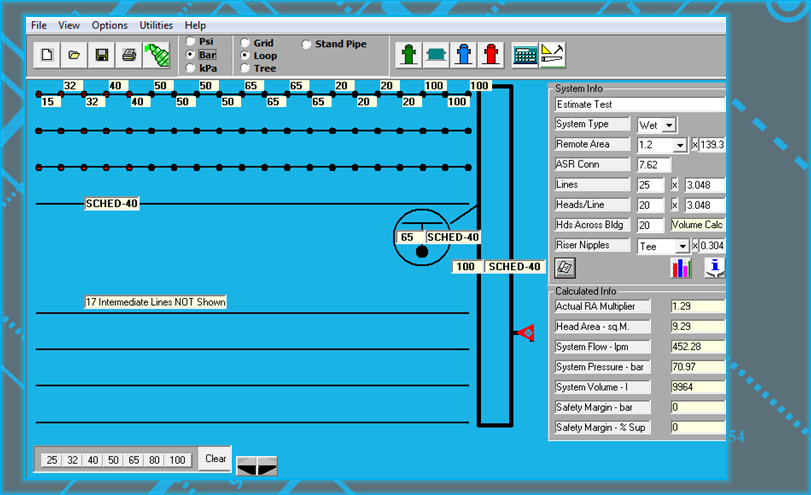
Task: Click the New file toolbar icon
Action: point(47,55)
